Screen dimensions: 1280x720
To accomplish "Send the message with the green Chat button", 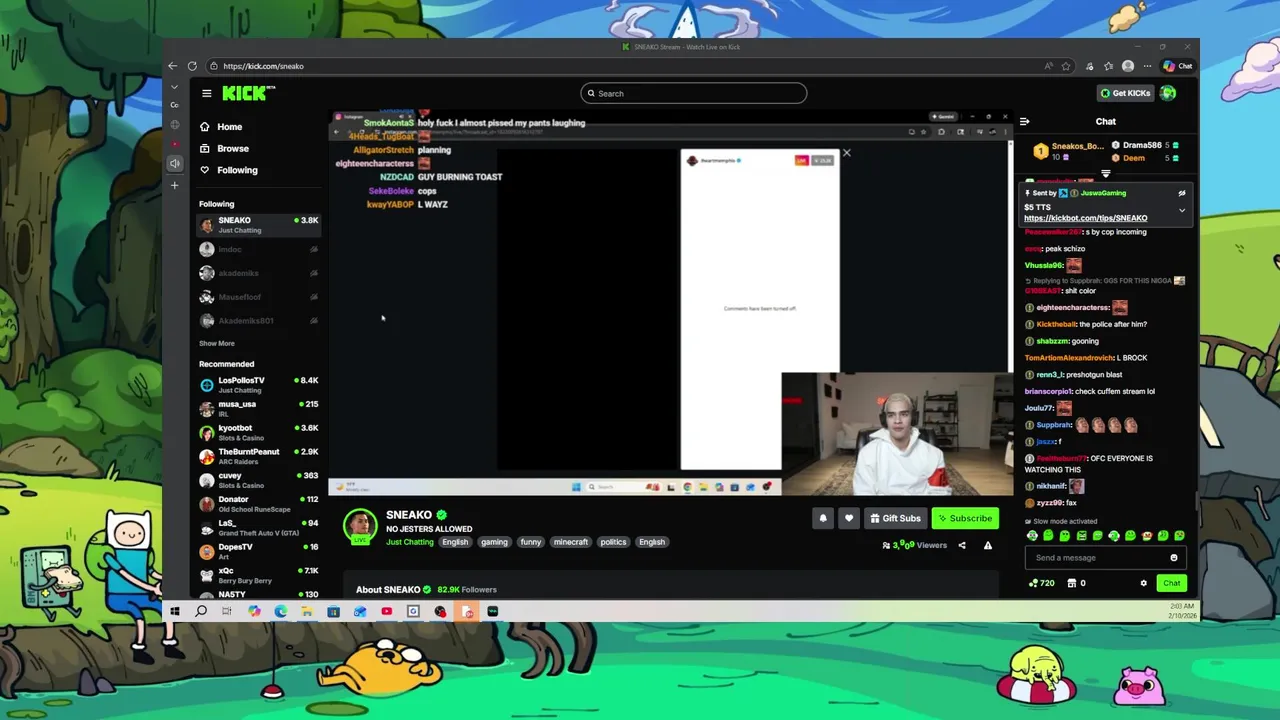I will [x=1171, y=583].
